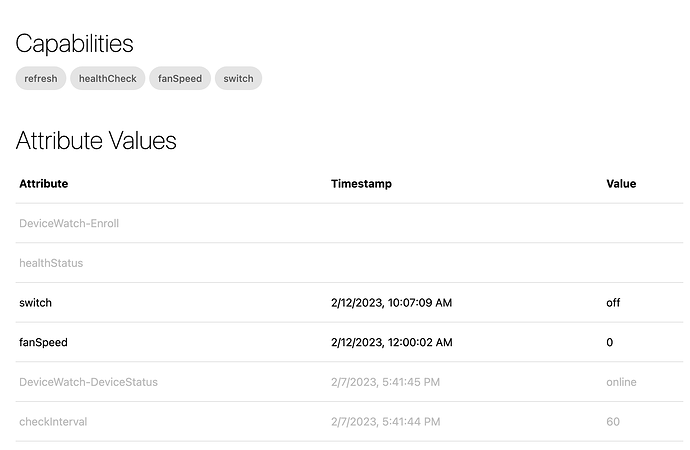Click the 5:41:45 PM timestamp cell

click(x=383, y=382)
